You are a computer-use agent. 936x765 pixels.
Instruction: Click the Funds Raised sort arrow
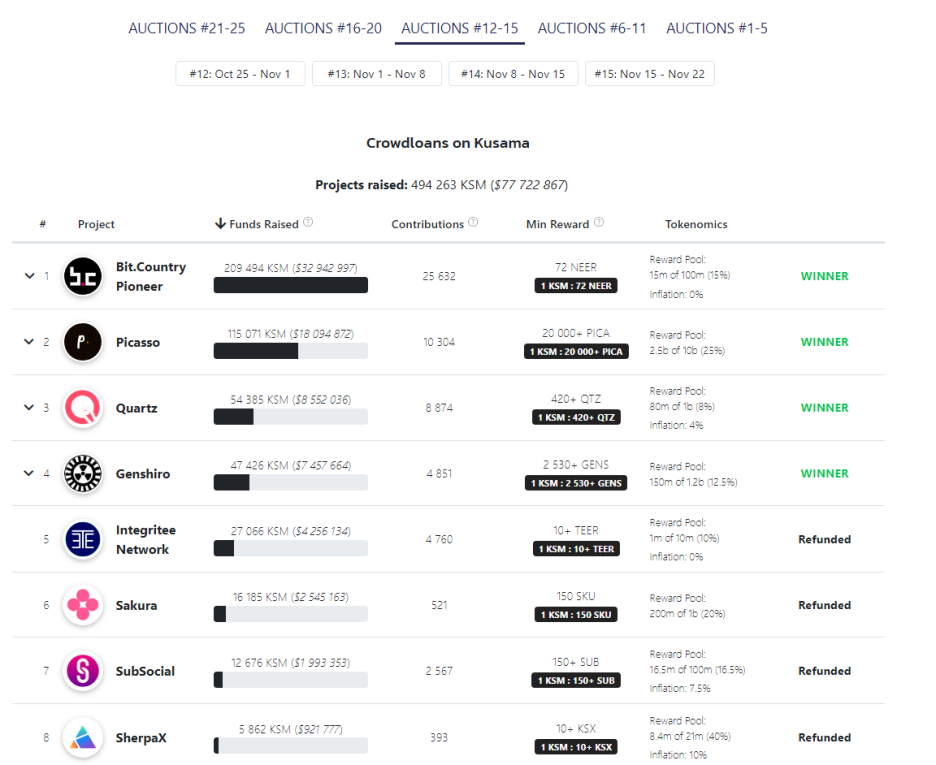tap(220, 224)
